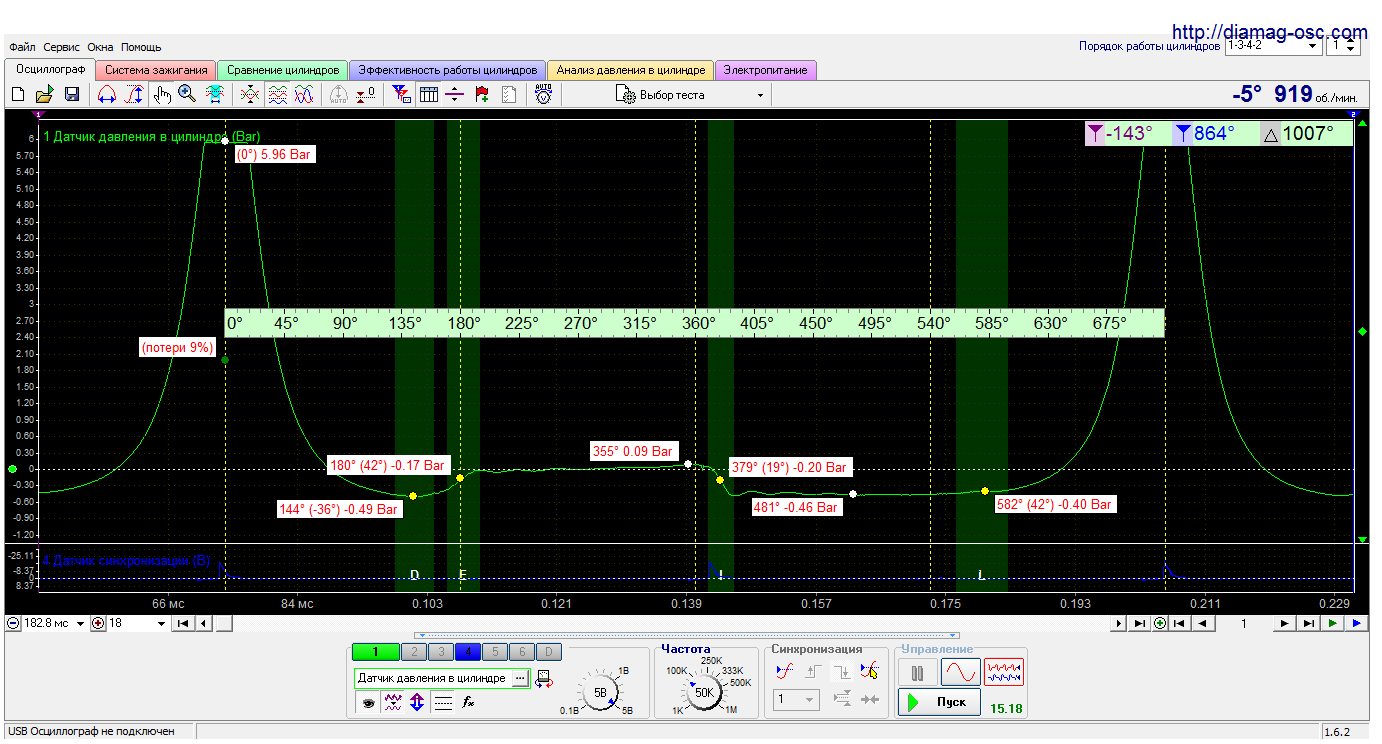Open the Файл menu
Viewport: 1382px width, 744px height.
coord(22,47)
